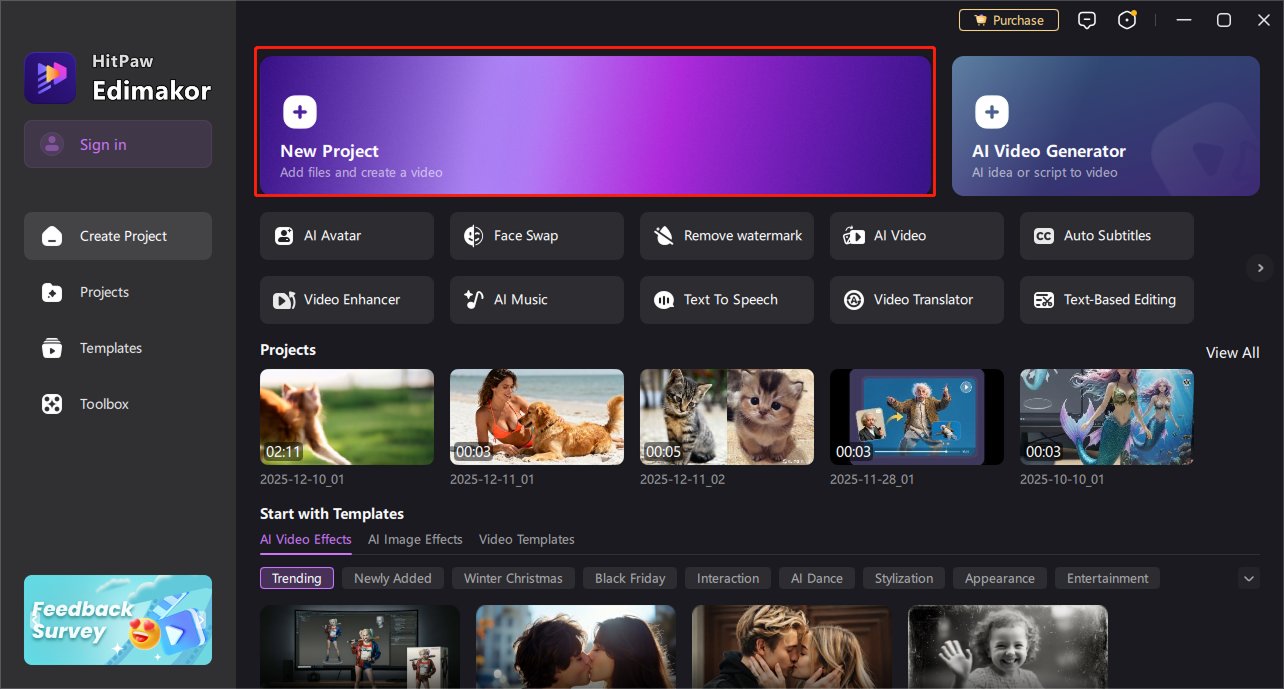1284x689 pixels.
Task: Expand the template category dropdown arrow
Action: tap(1248, 578)
